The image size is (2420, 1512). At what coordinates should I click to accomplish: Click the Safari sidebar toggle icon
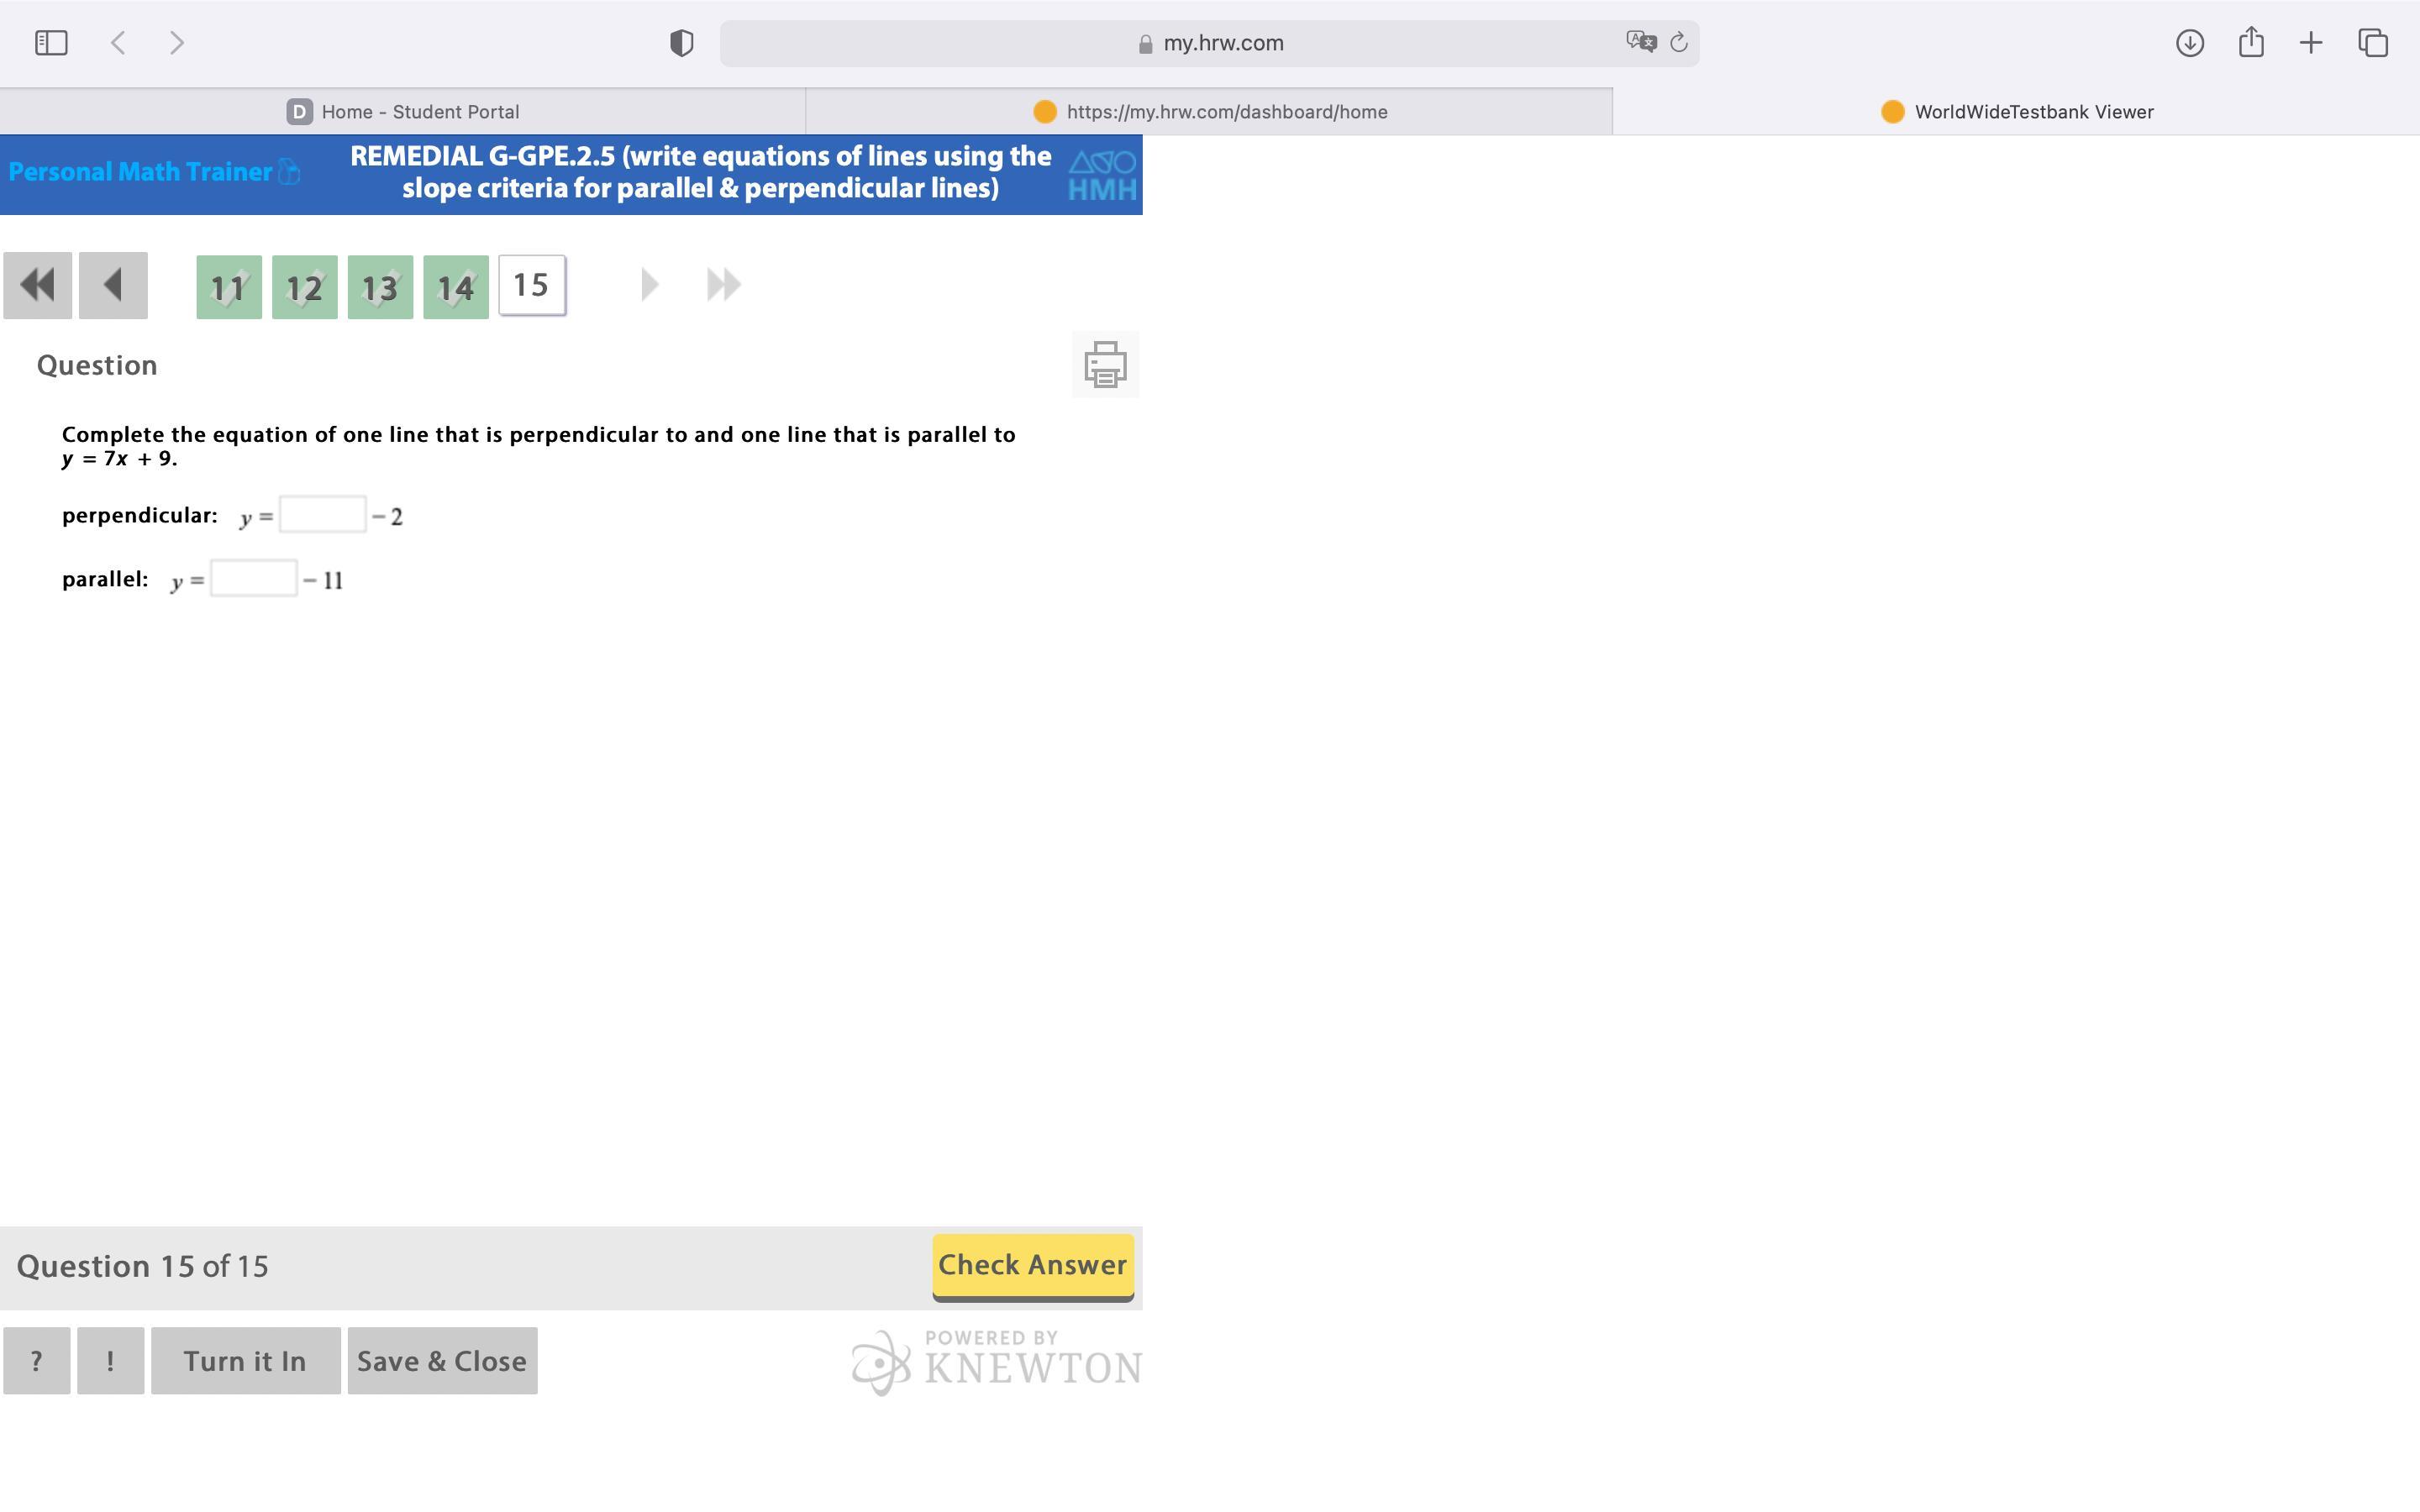click(51, 43)
